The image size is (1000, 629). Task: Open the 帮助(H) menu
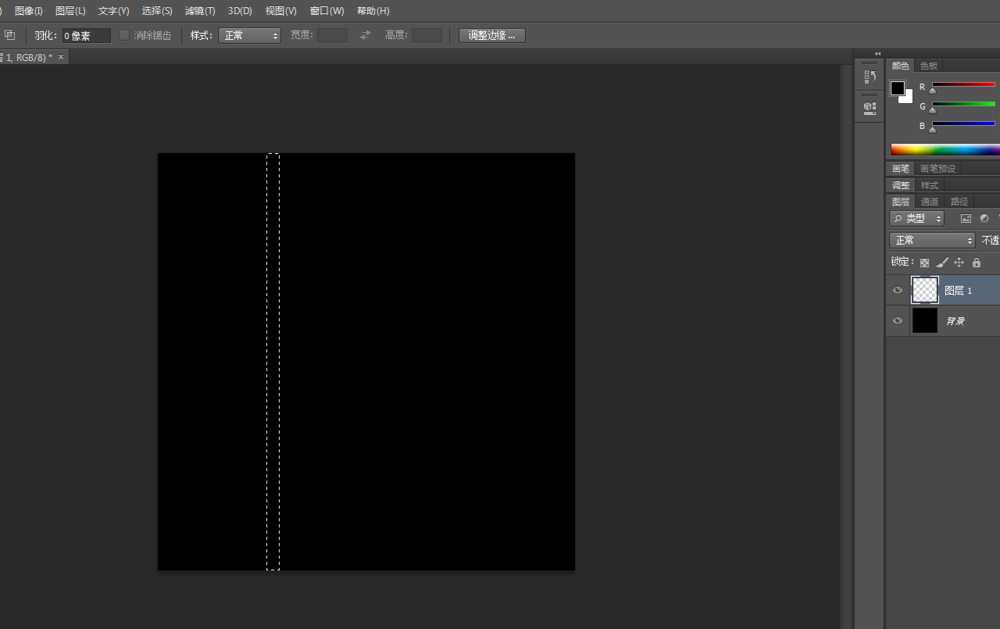(x=373, y=11)
